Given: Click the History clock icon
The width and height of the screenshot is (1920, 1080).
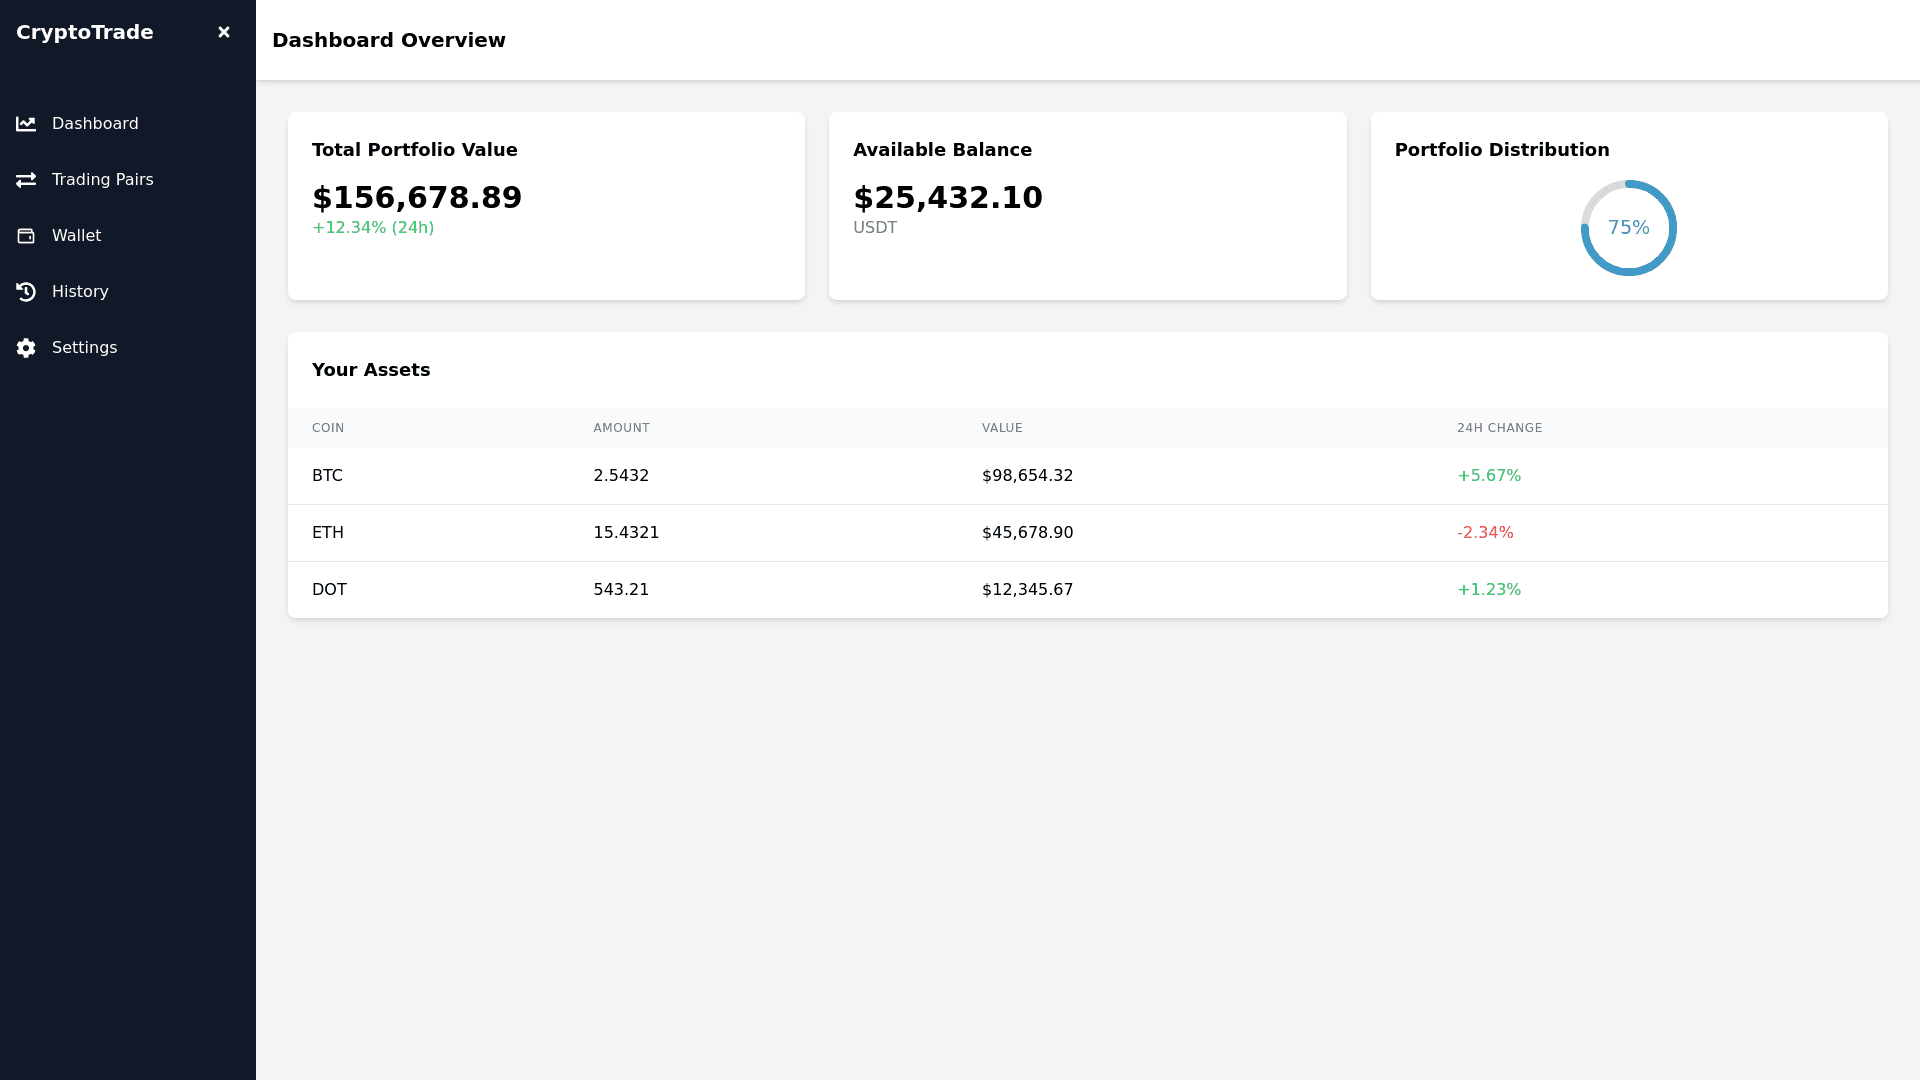Looking at the screenshot, I should [x=26, y=292].
